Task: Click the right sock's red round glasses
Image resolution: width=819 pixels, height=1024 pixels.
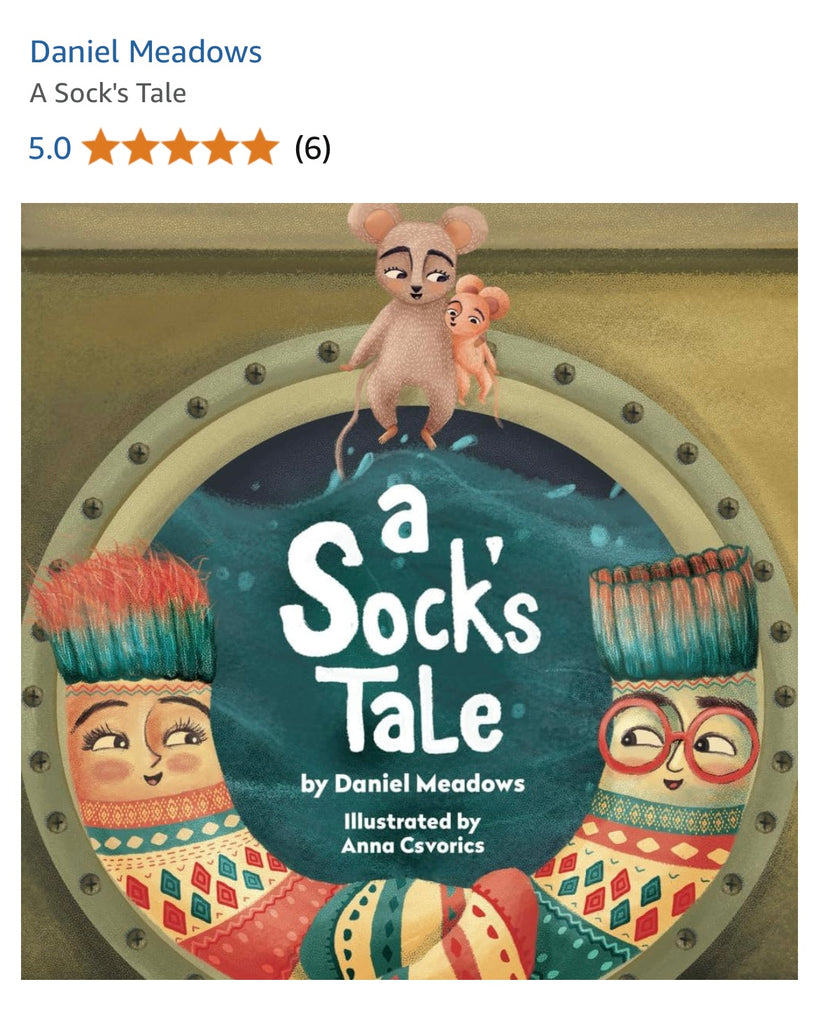Action: tap(679, 739)
